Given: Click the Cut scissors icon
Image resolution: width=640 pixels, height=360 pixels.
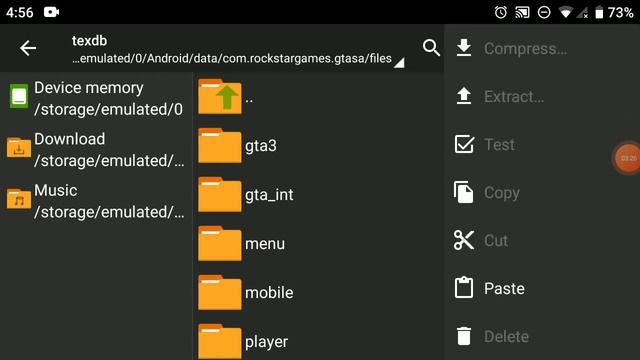Looking at the screenshot, I should point(464,240).
